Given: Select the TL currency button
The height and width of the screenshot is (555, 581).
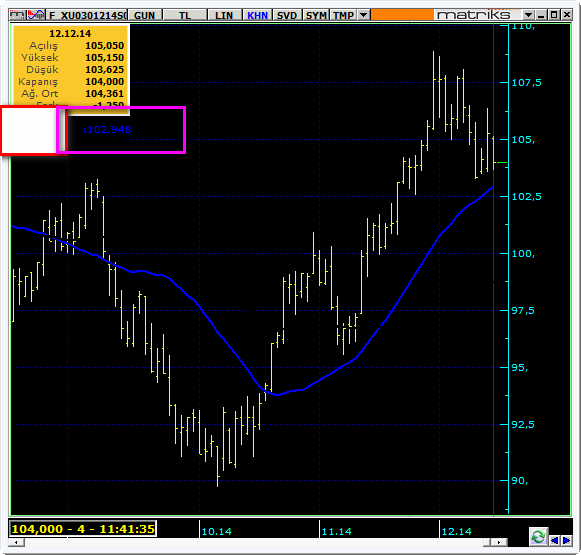Looking at the screenshot, I should (185, 15).
